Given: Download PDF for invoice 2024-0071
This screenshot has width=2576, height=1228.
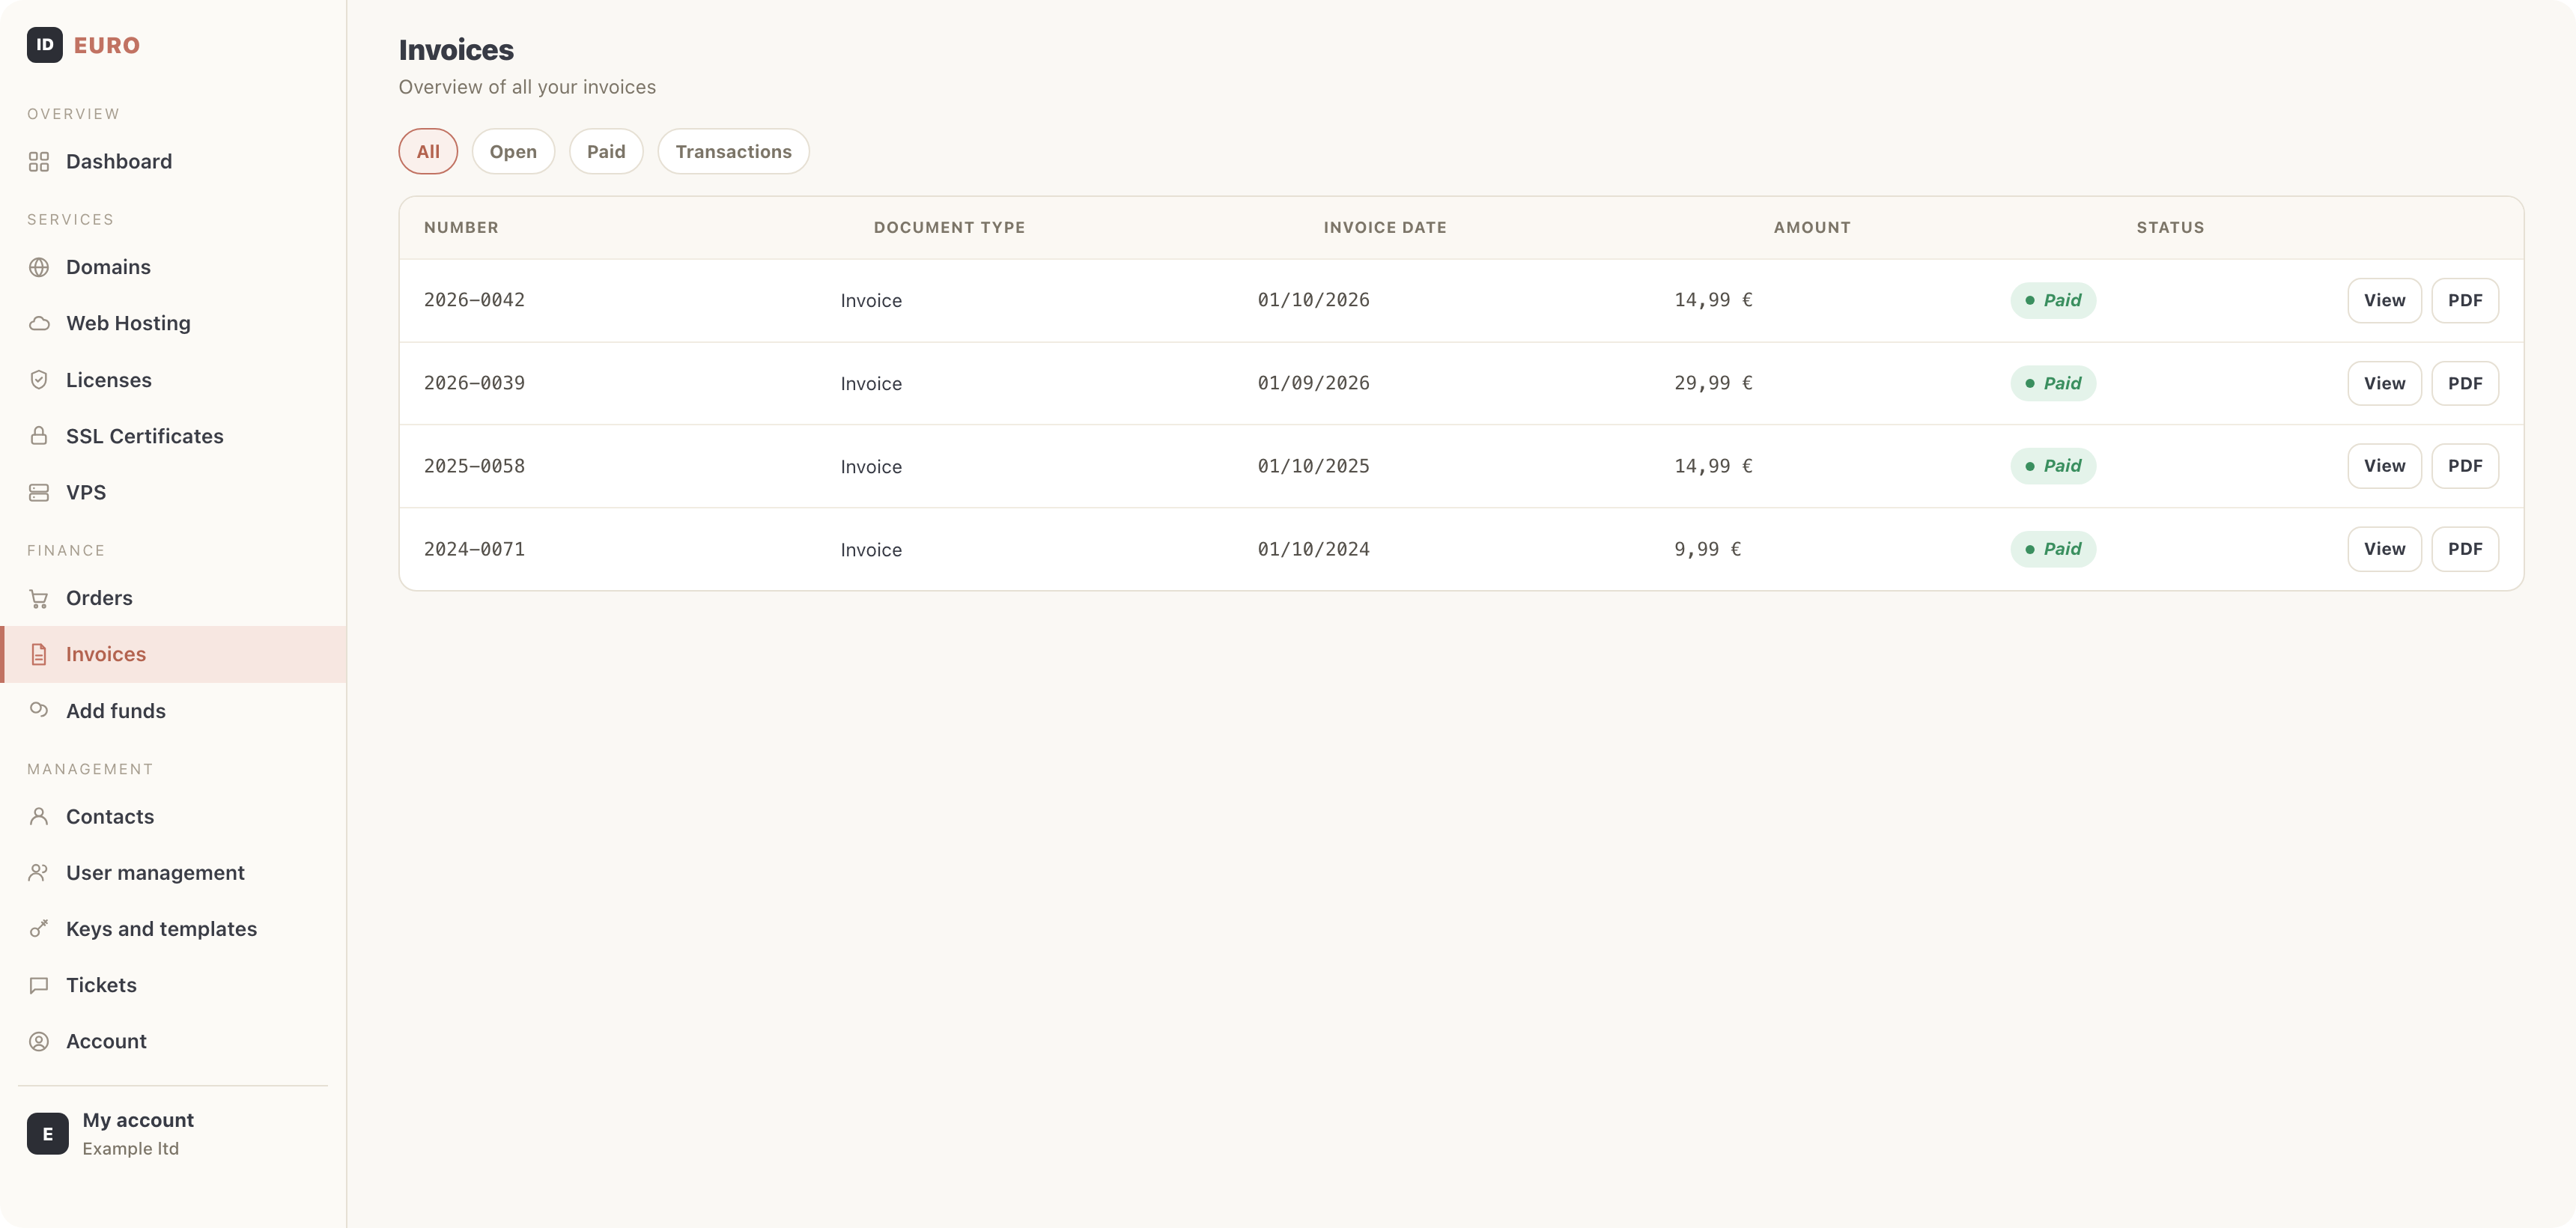Looking at the screenshot, I should pos(2465,549).
